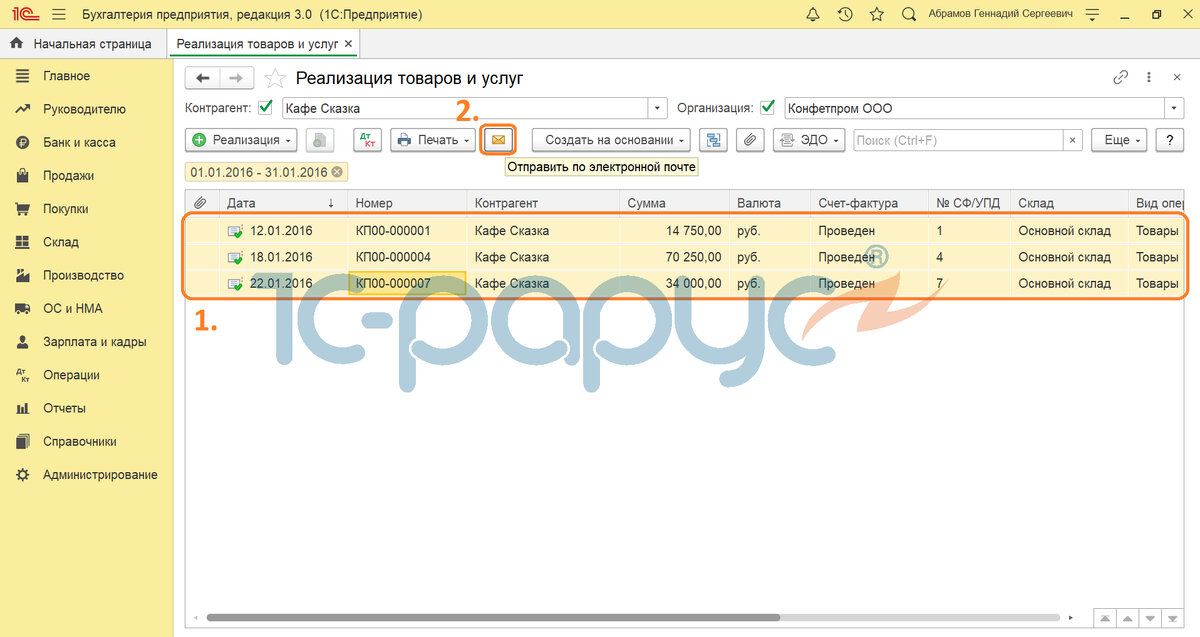Click the Дт/Кт postings icon in toolbar
The image size is (1200, 637).
(367, 140)
